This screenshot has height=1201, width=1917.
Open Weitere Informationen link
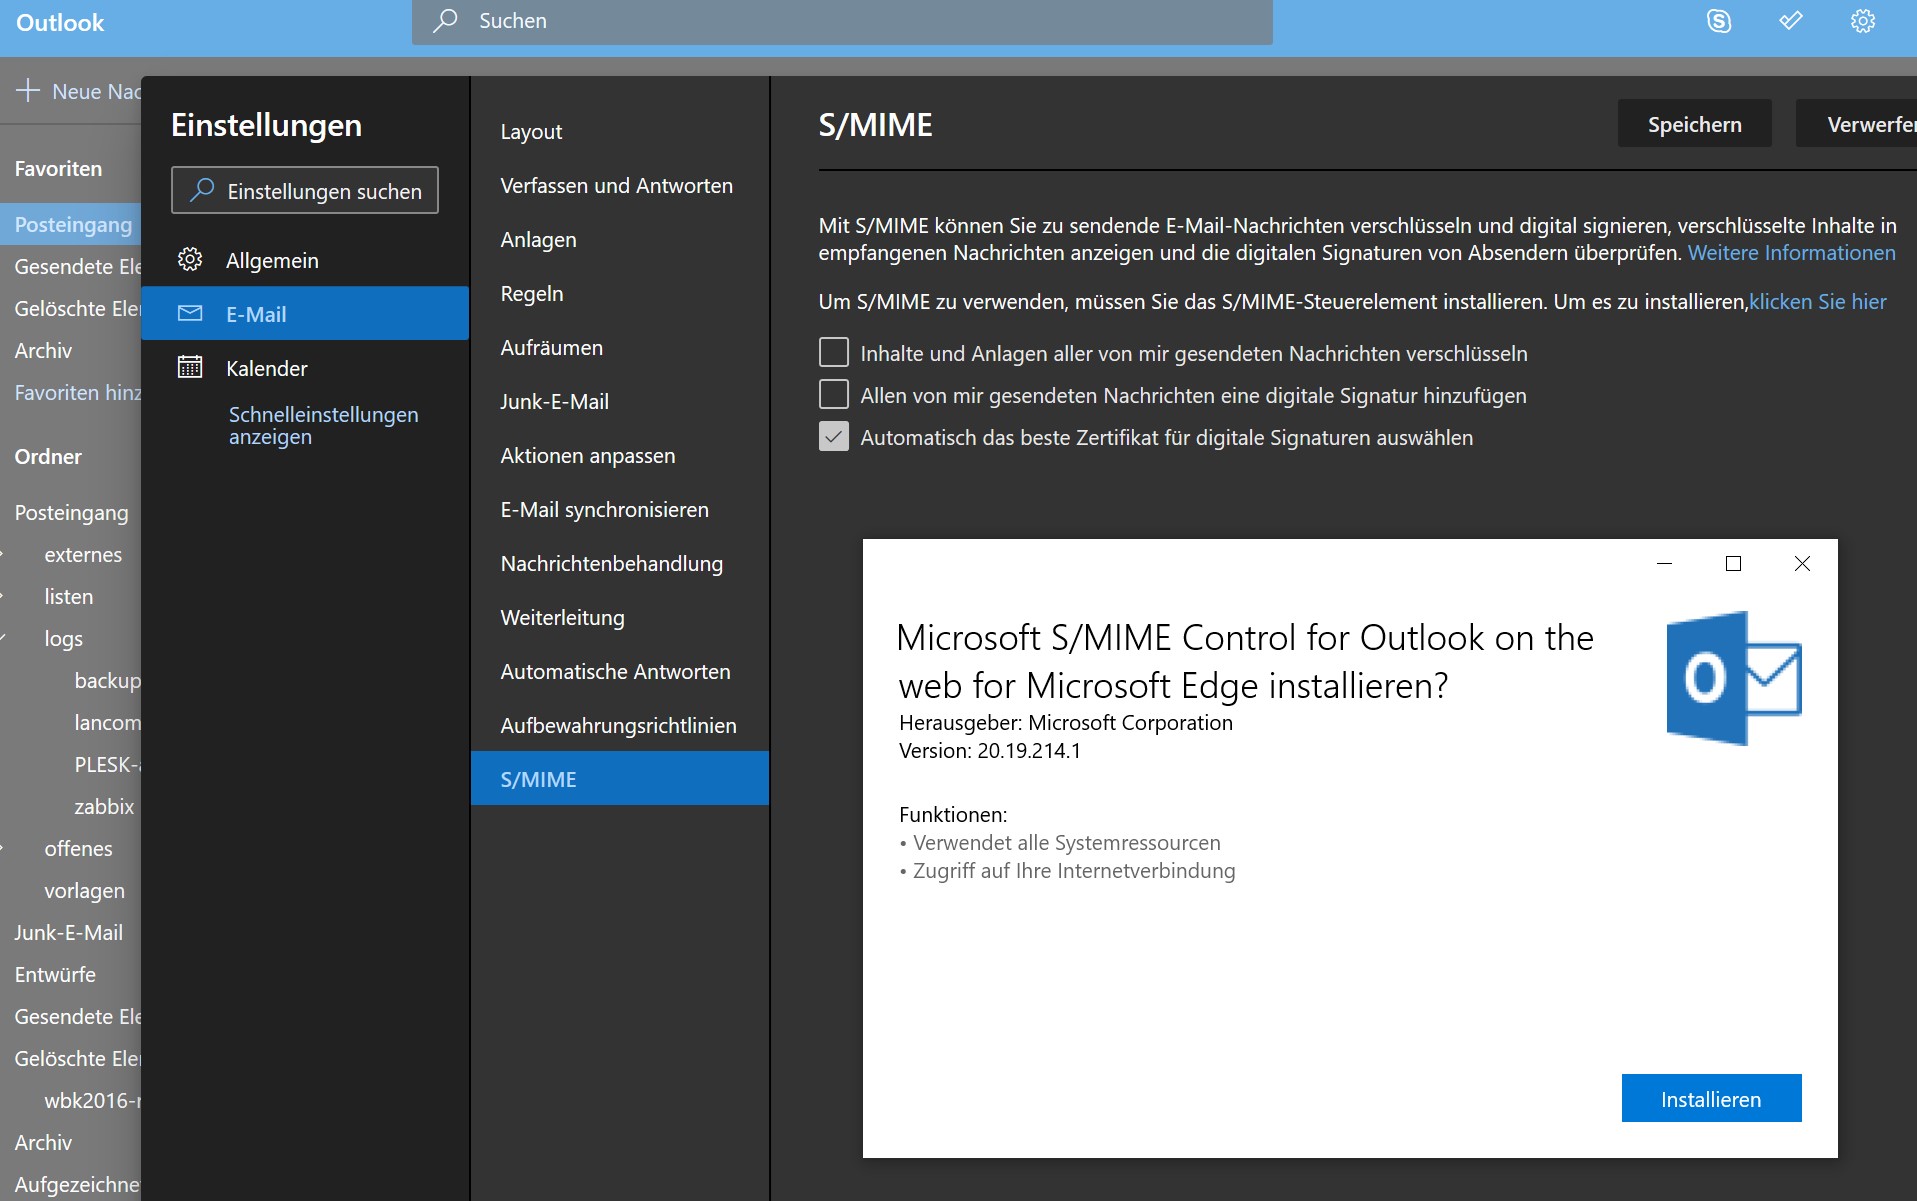1791,253
